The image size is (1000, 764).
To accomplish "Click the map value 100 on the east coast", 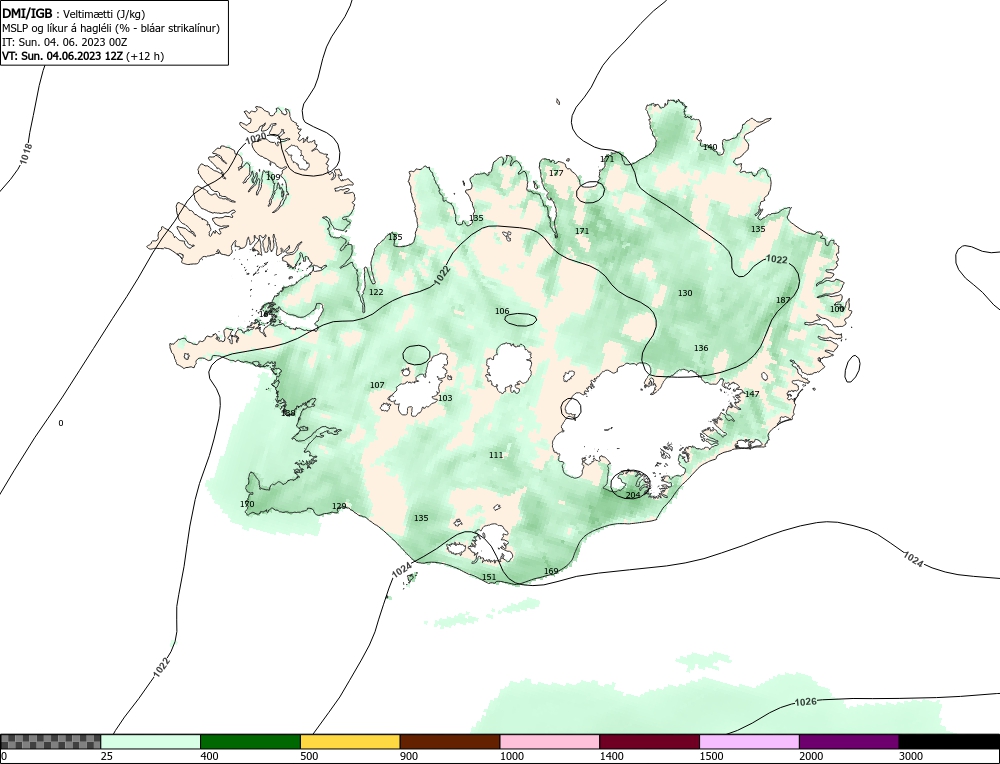I will click(837, 309).
